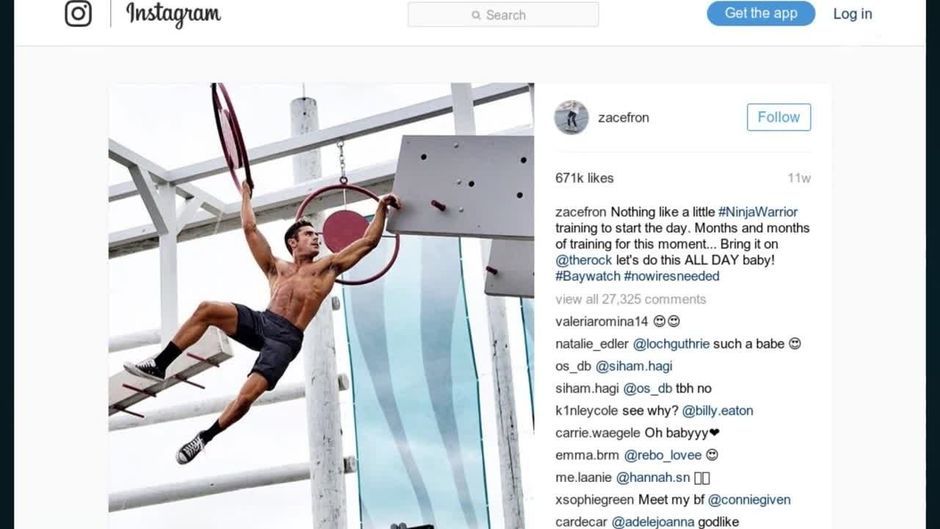Click the Log in link
This screenshot has height=529, width=940.
point(852,14)
